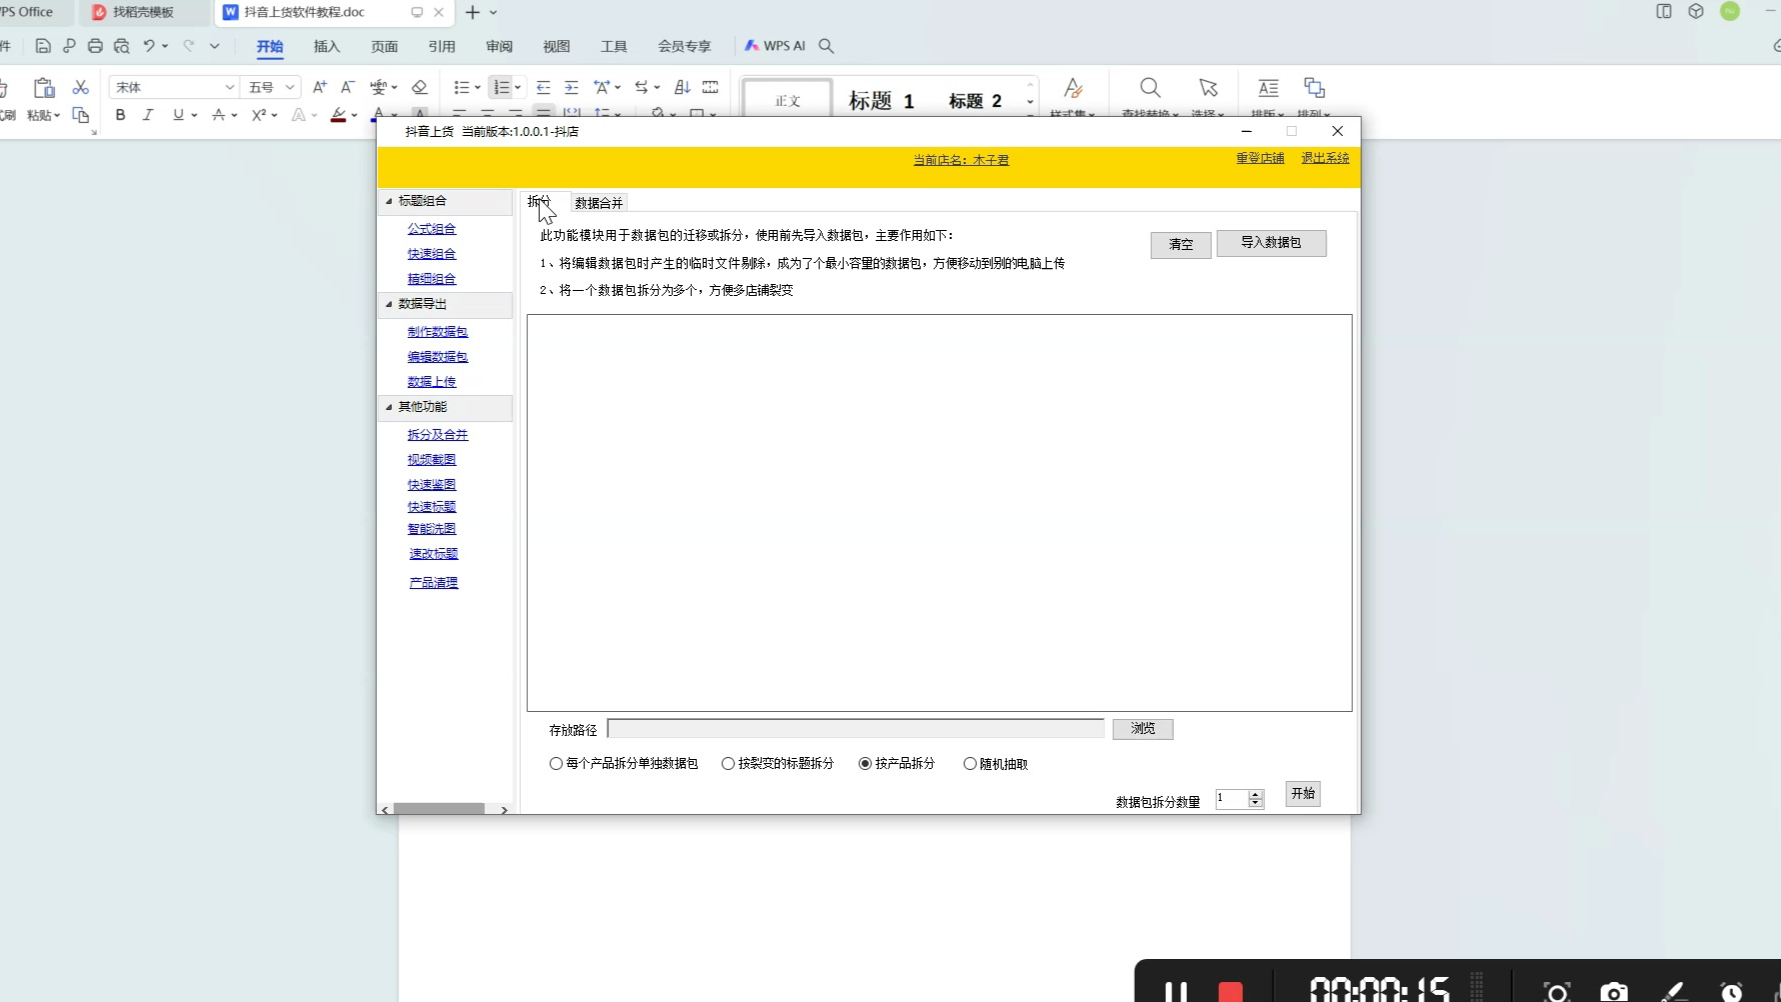Click the clear formatting eraser icon
Viewport: 1781px width, 1002px height.
pyautogui.click(x=420, y=88)
